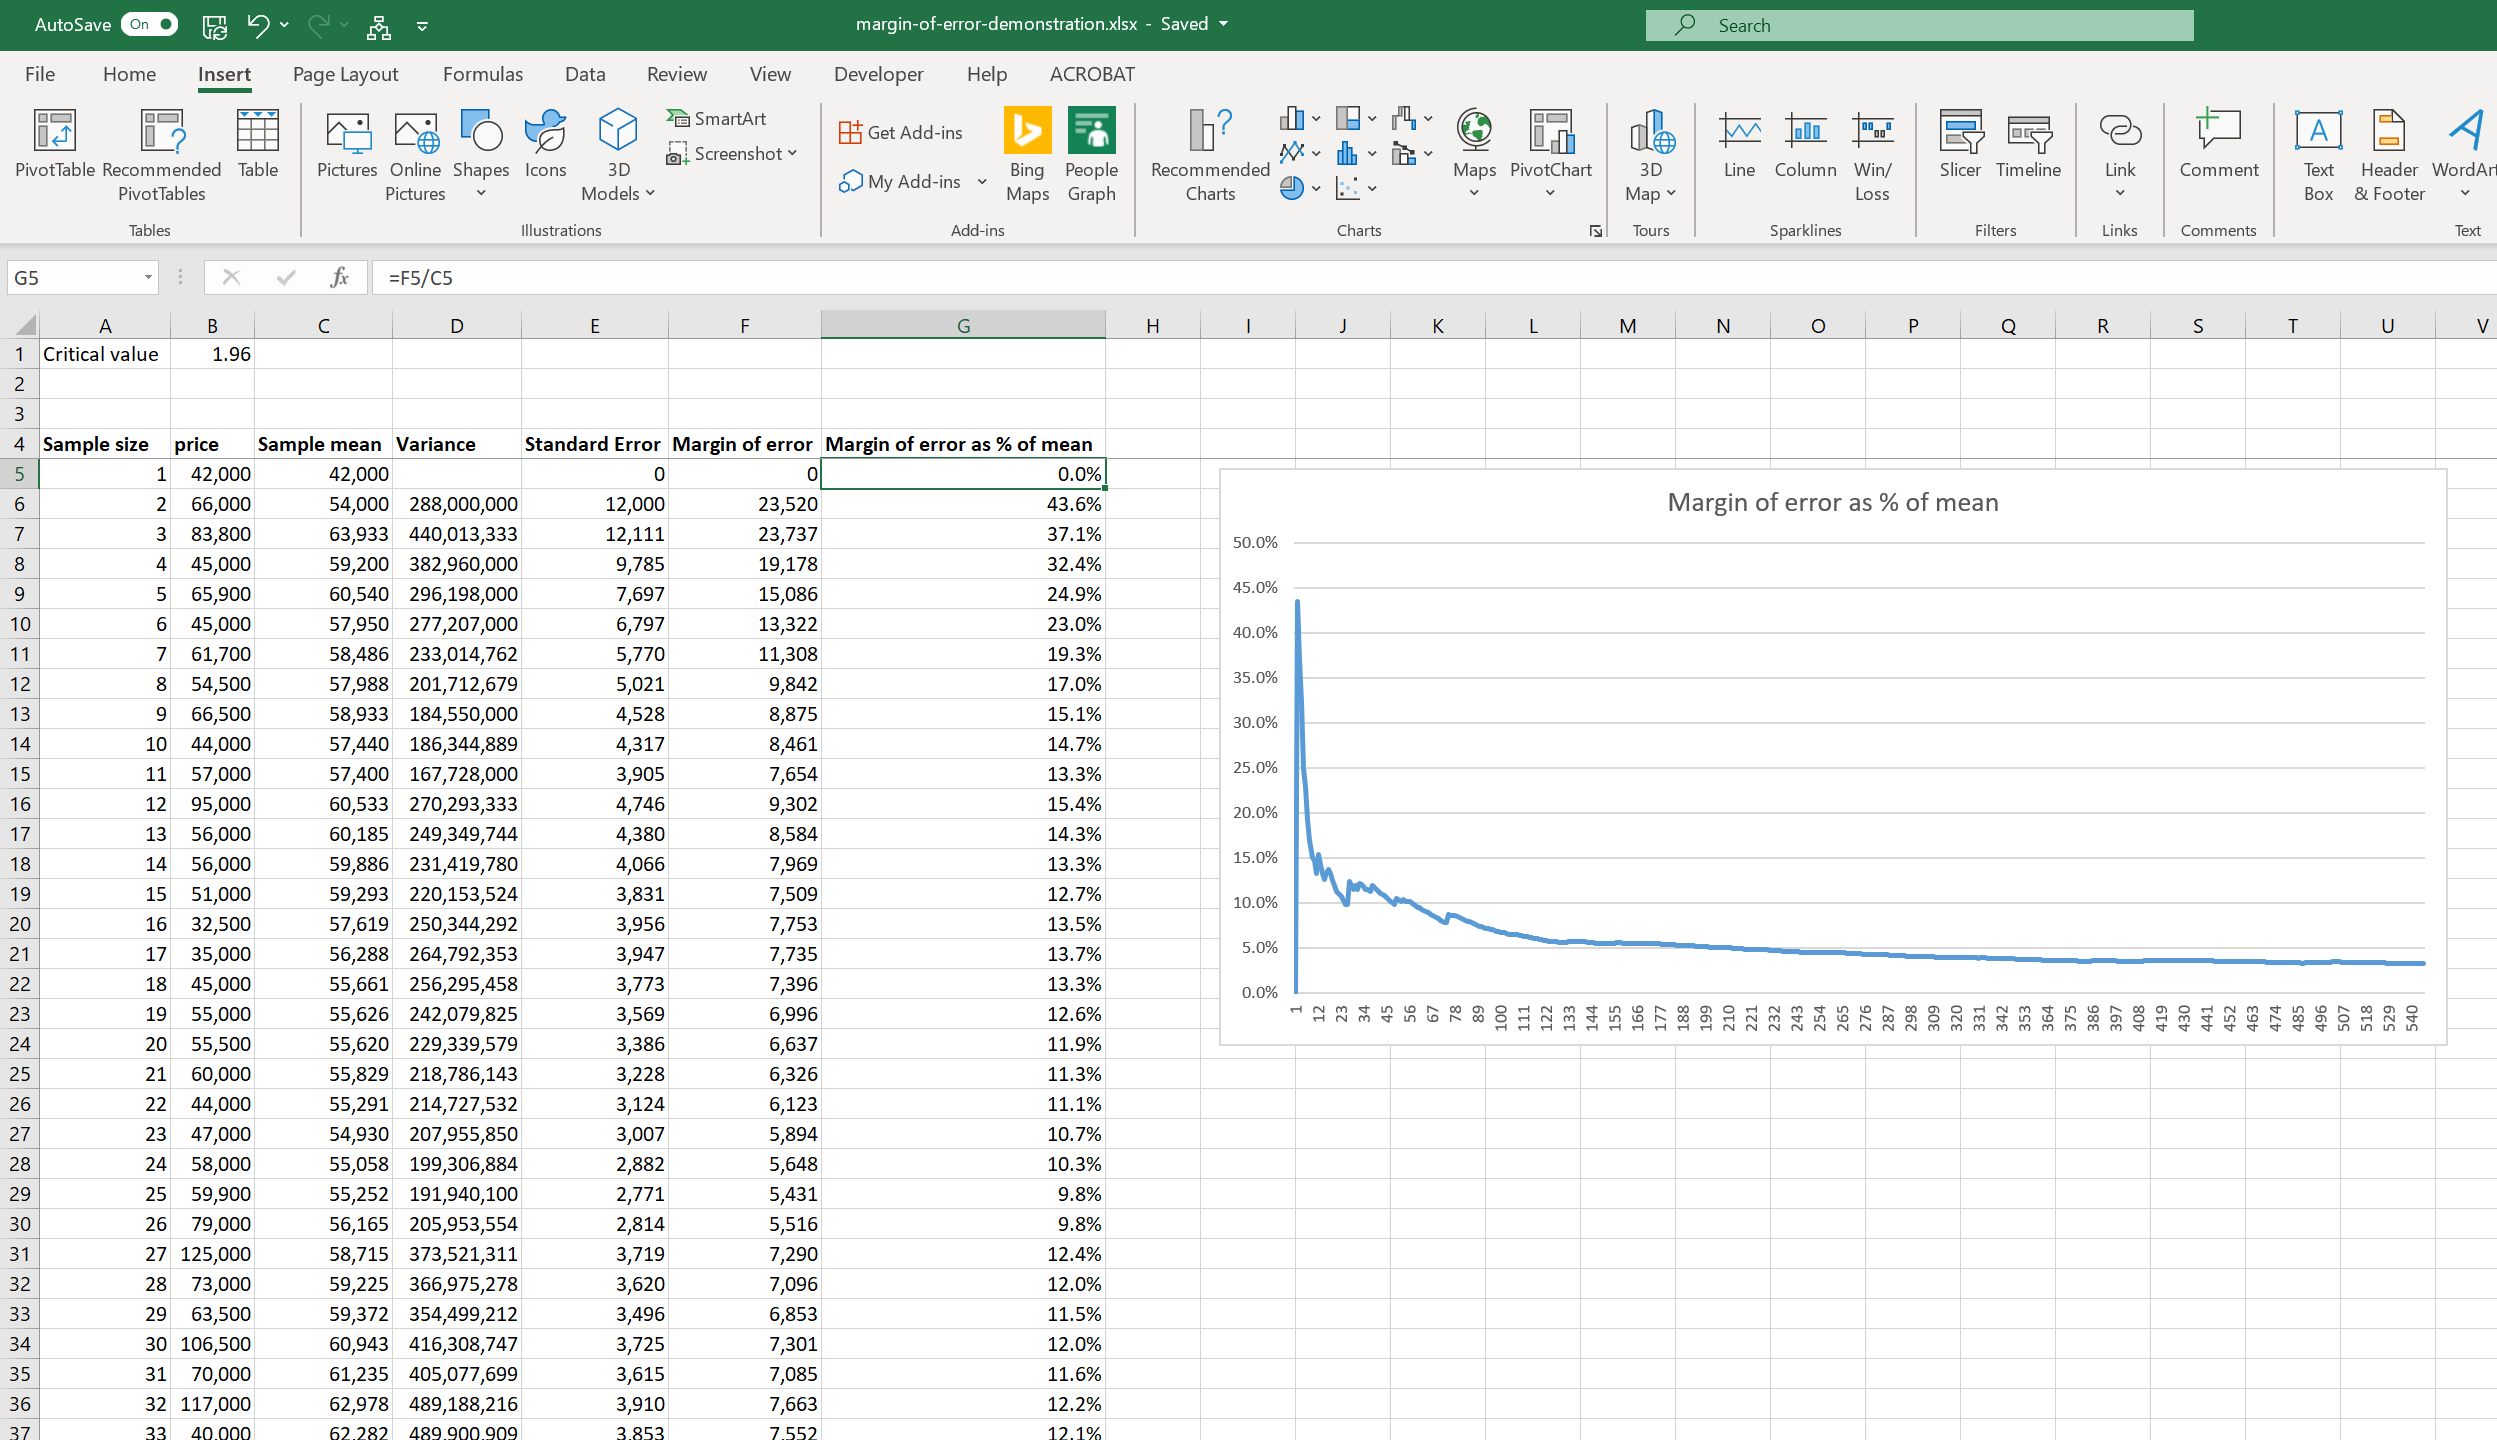Click the SmartArt button
2497x1440 pixels.
(x=718, y=118)
